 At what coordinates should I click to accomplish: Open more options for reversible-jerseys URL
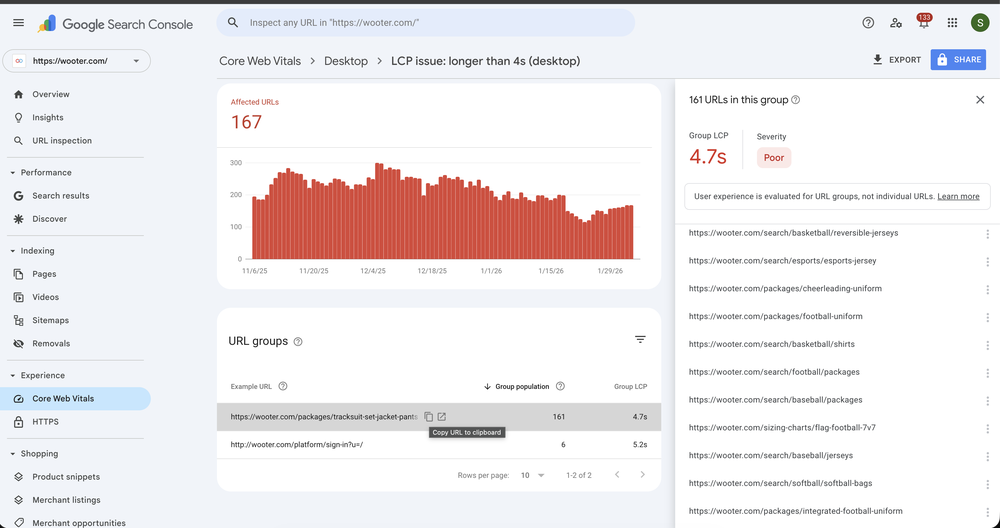point(987,234)
